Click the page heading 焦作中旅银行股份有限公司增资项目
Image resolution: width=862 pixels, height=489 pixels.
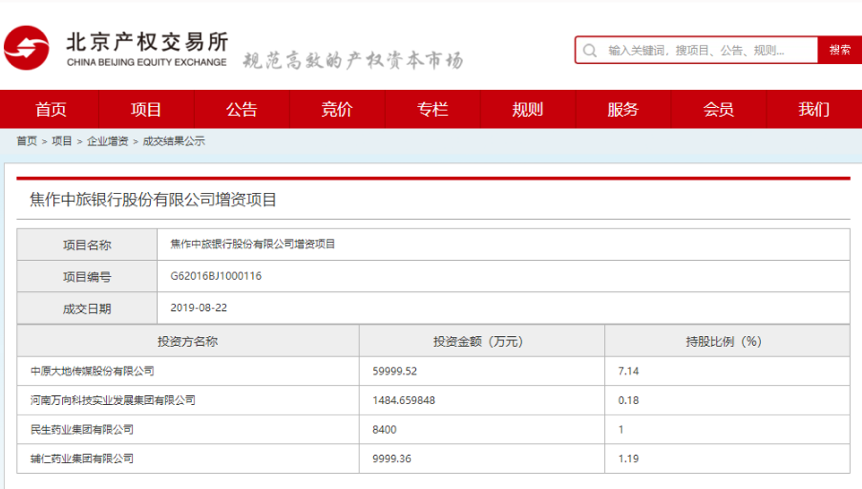click(x=153, y=199)
